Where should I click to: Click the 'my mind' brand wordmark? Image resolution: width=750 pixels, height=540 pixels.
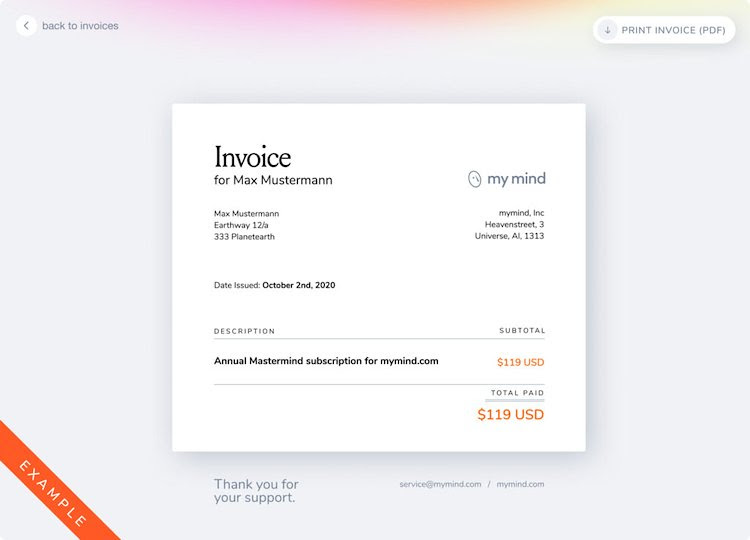(x=516, y=179)
